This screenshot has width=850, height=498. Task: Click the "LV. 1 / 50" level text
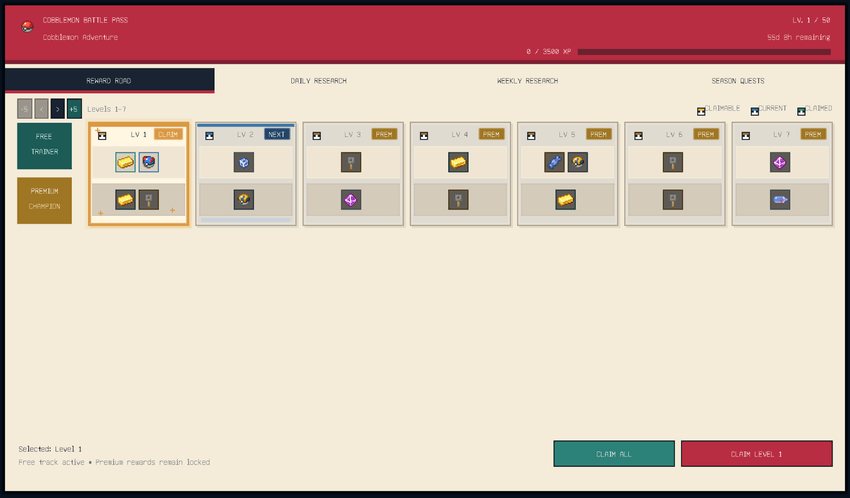tap(811, 20)
